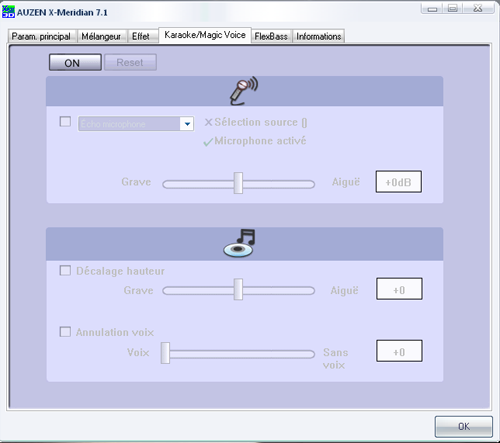Enable the Écho microphone checkbox
500x443 pixels.
click(x=65, y=121)
